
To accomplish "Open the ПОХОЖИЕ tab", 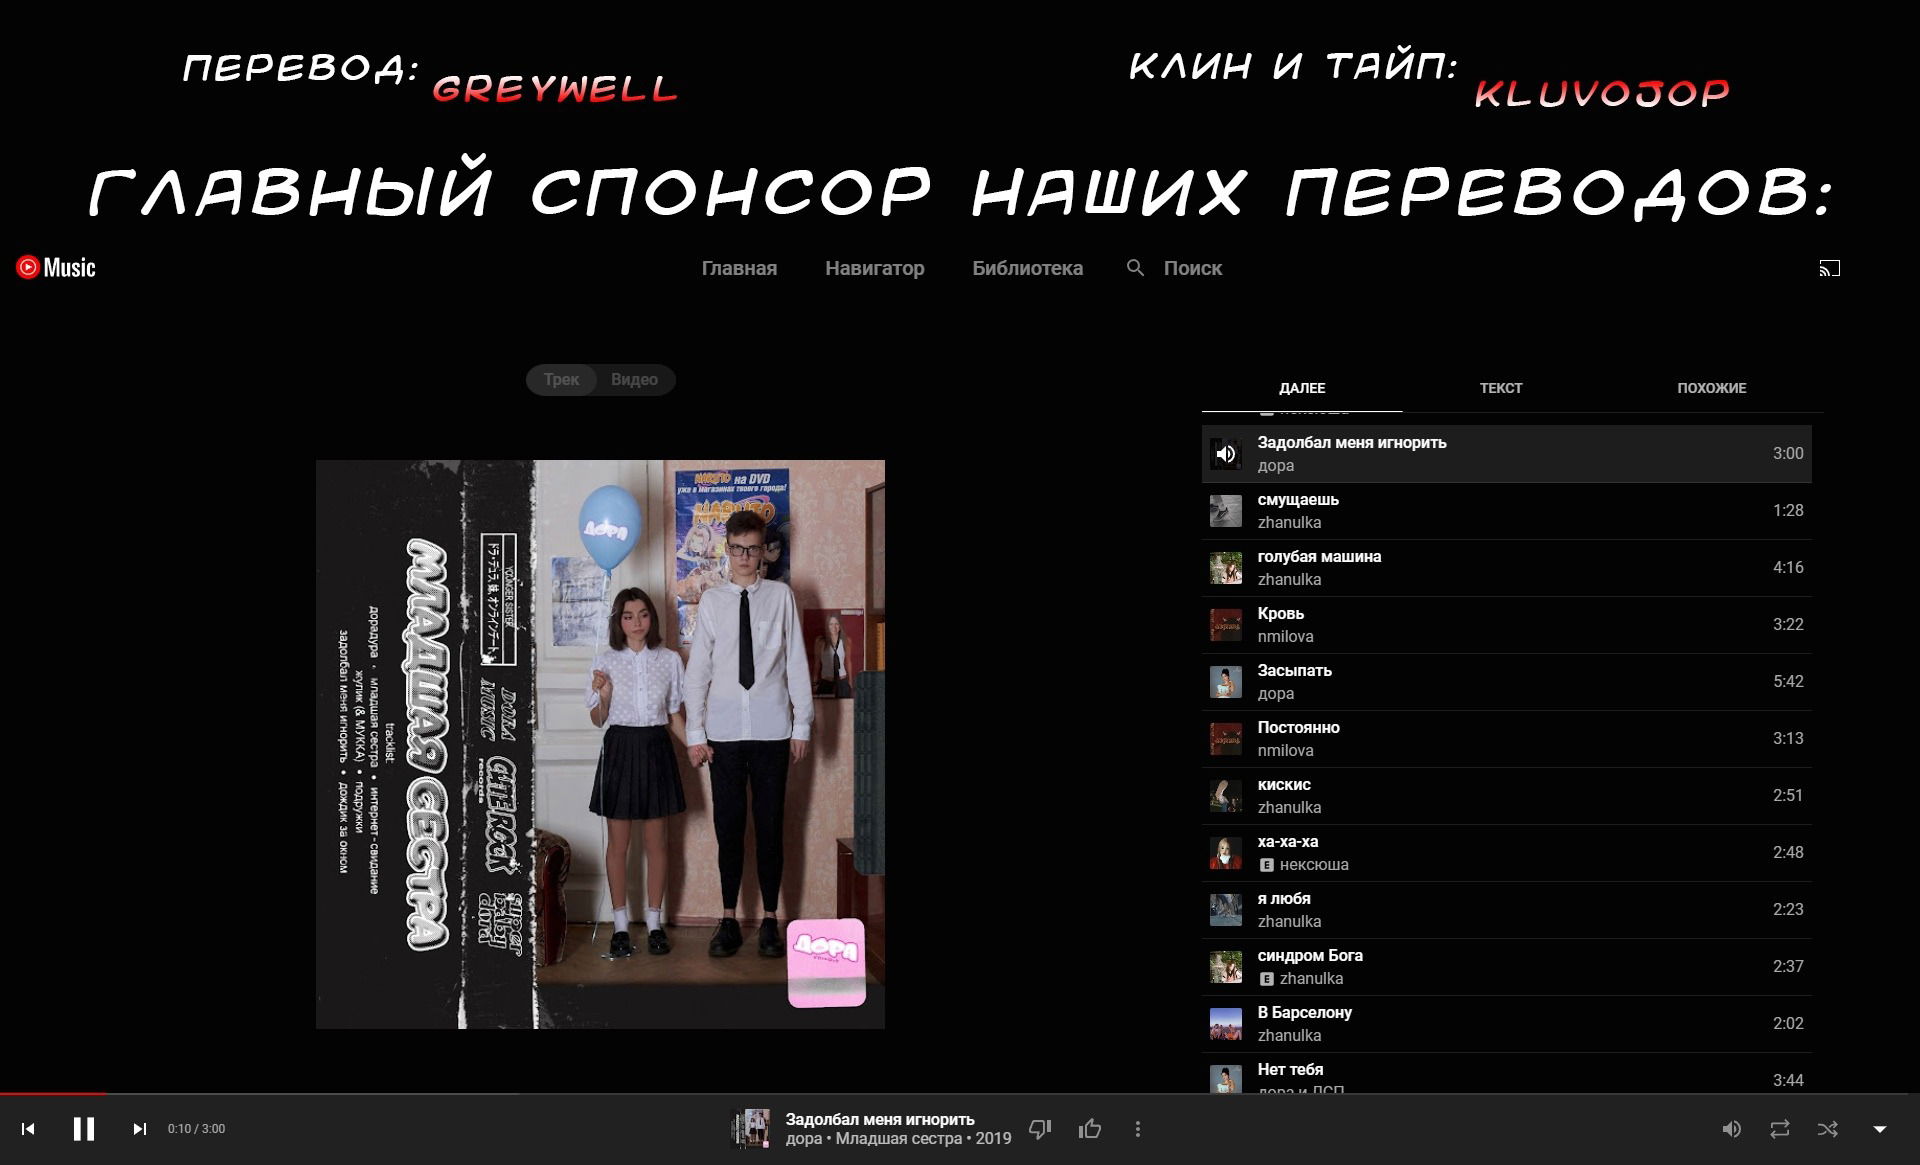I will [1712, 388].
